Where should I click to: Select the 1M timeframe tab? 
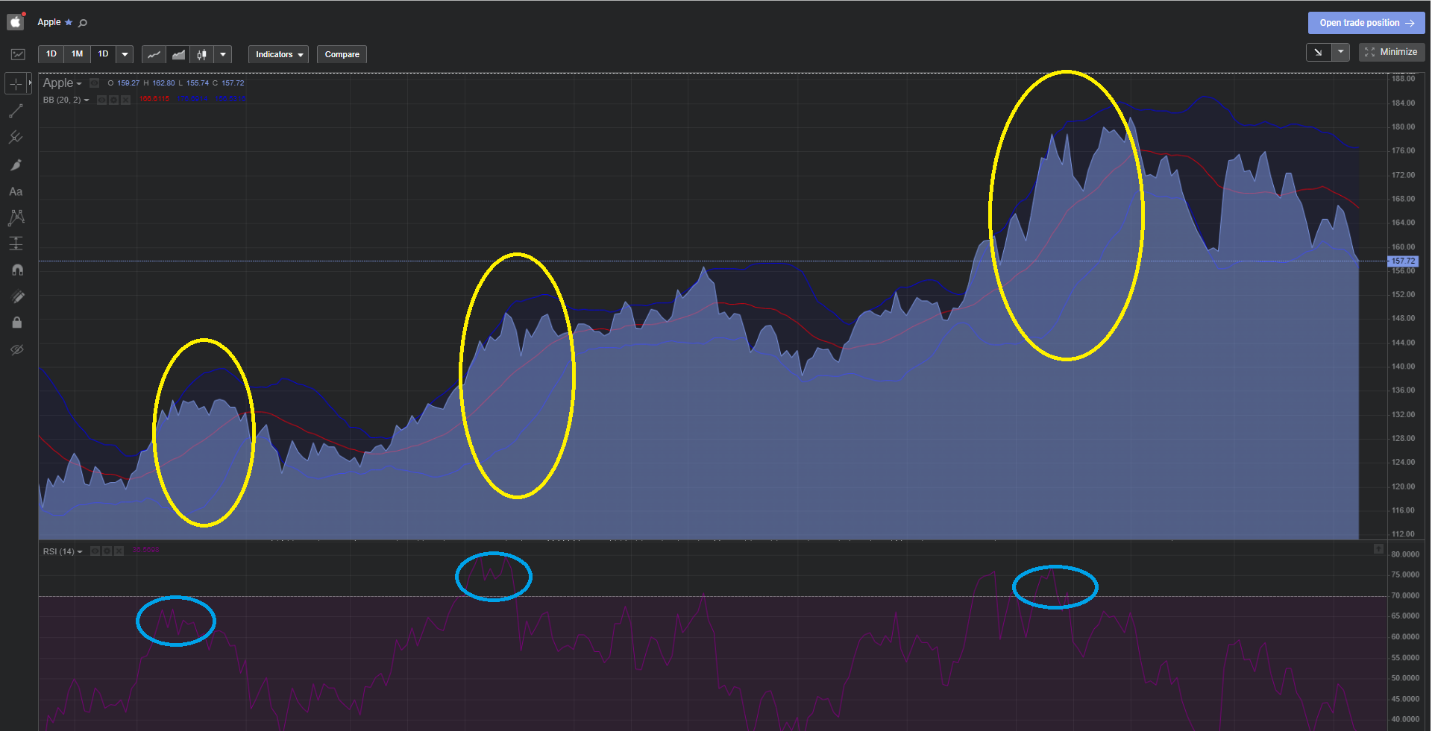click(77, 54)
